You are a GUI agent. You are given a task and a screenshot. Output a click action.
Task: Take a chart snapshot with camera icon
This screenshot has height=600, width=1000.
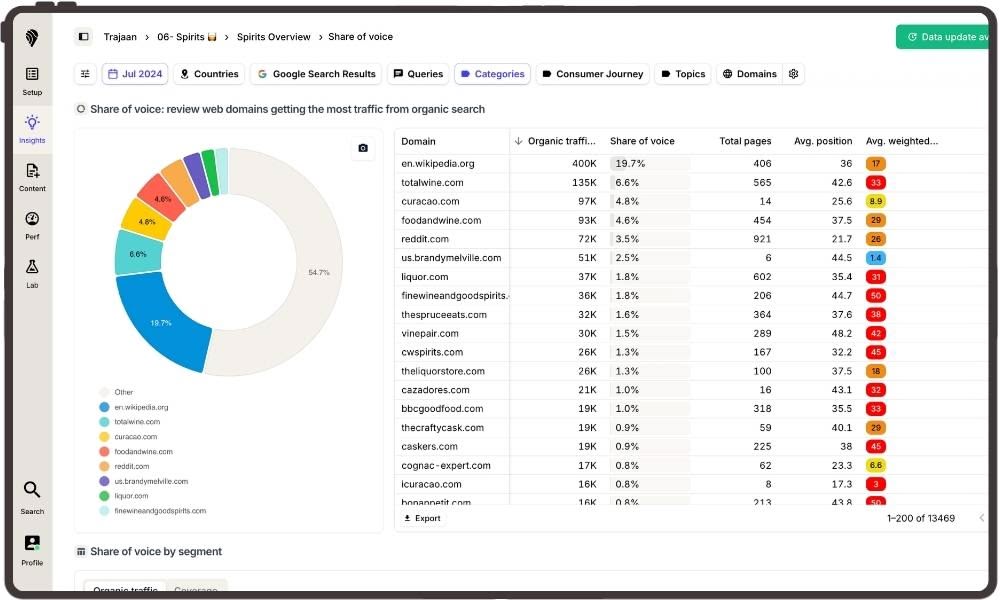[363, 148]
